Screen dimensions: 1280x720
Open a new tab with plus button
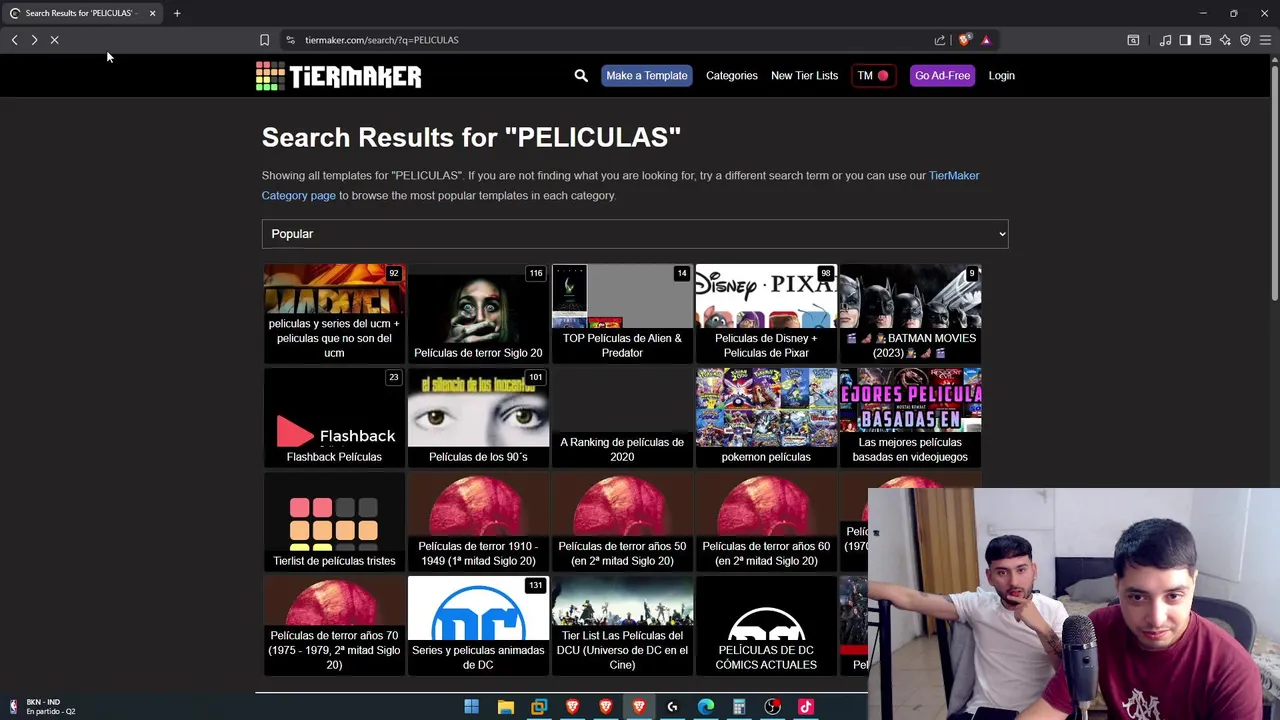click(177, 13)
